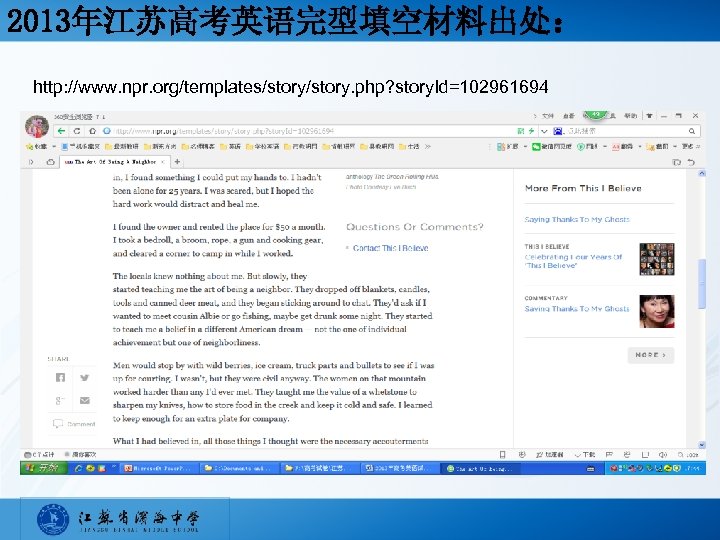720x540 pixels.
Task: Click the page scroll-down arrow
Action: tap(701, 444)
